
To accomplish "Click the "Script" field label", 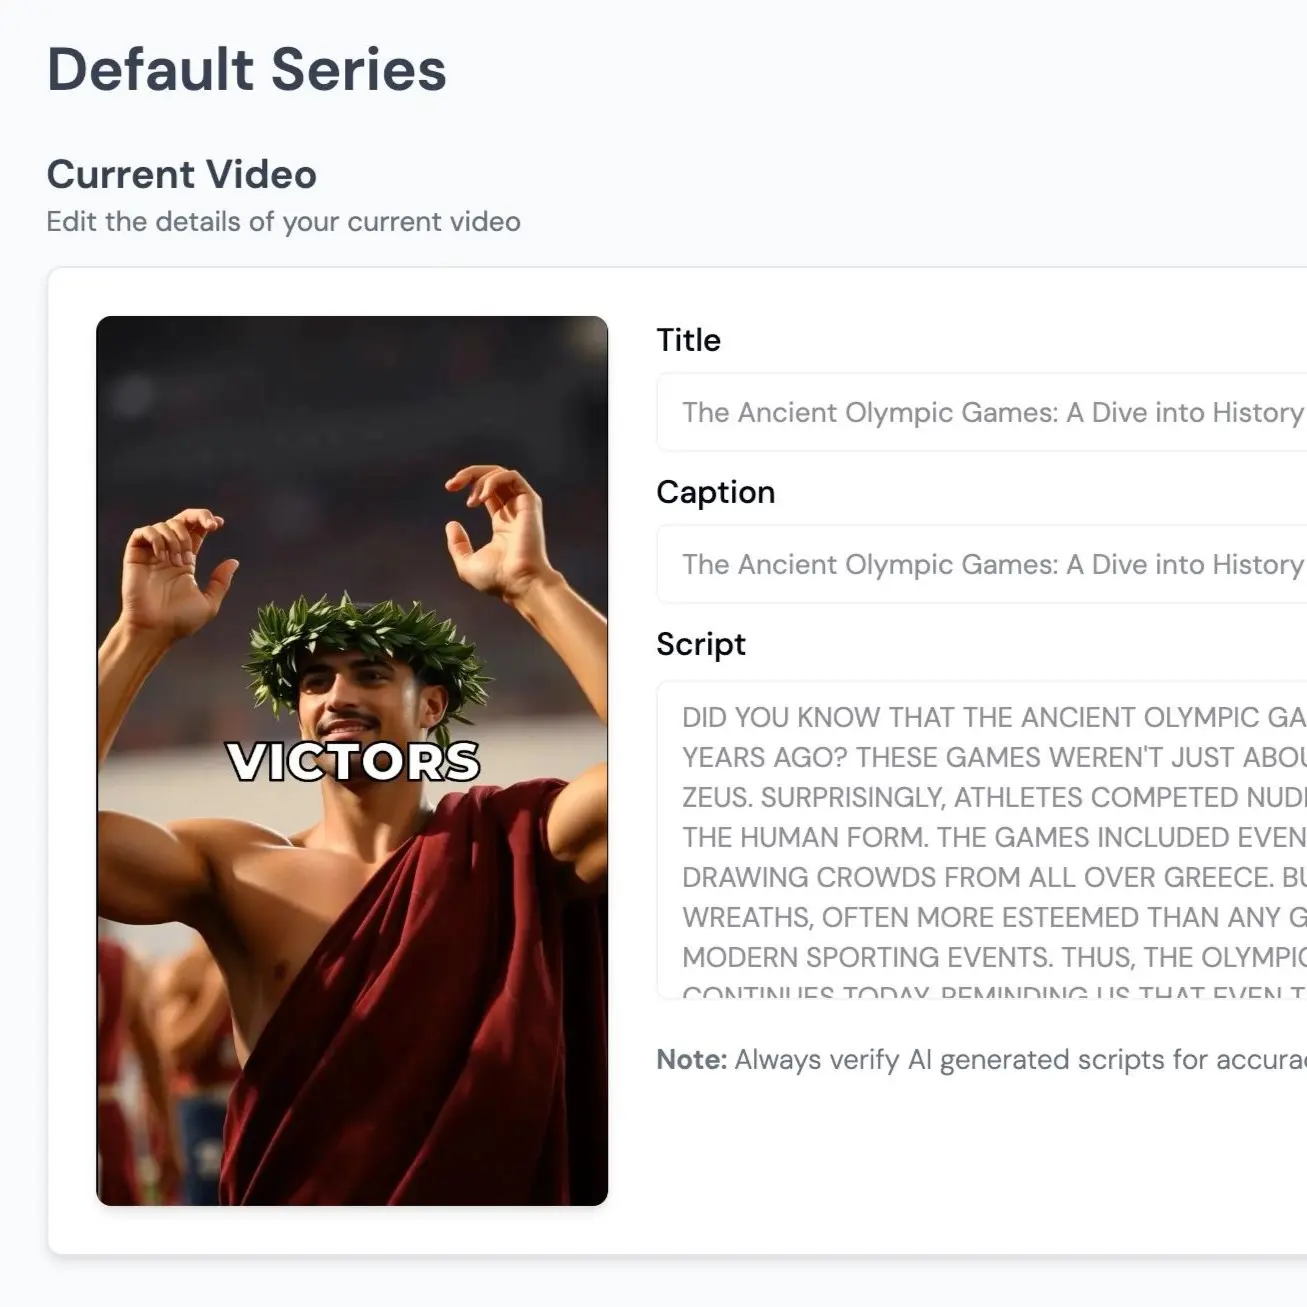I will click(700, 644).
